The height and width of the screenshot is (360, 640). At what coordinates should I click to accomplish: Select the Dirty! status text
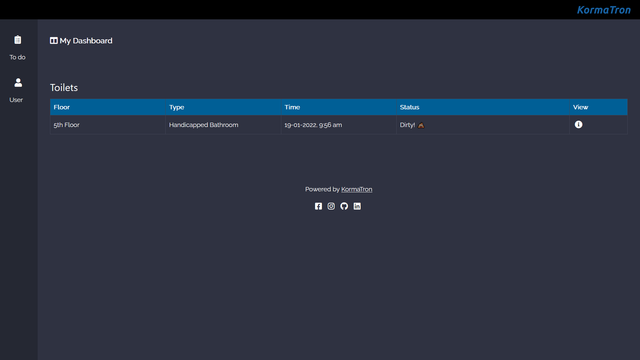tap(407, 125)
